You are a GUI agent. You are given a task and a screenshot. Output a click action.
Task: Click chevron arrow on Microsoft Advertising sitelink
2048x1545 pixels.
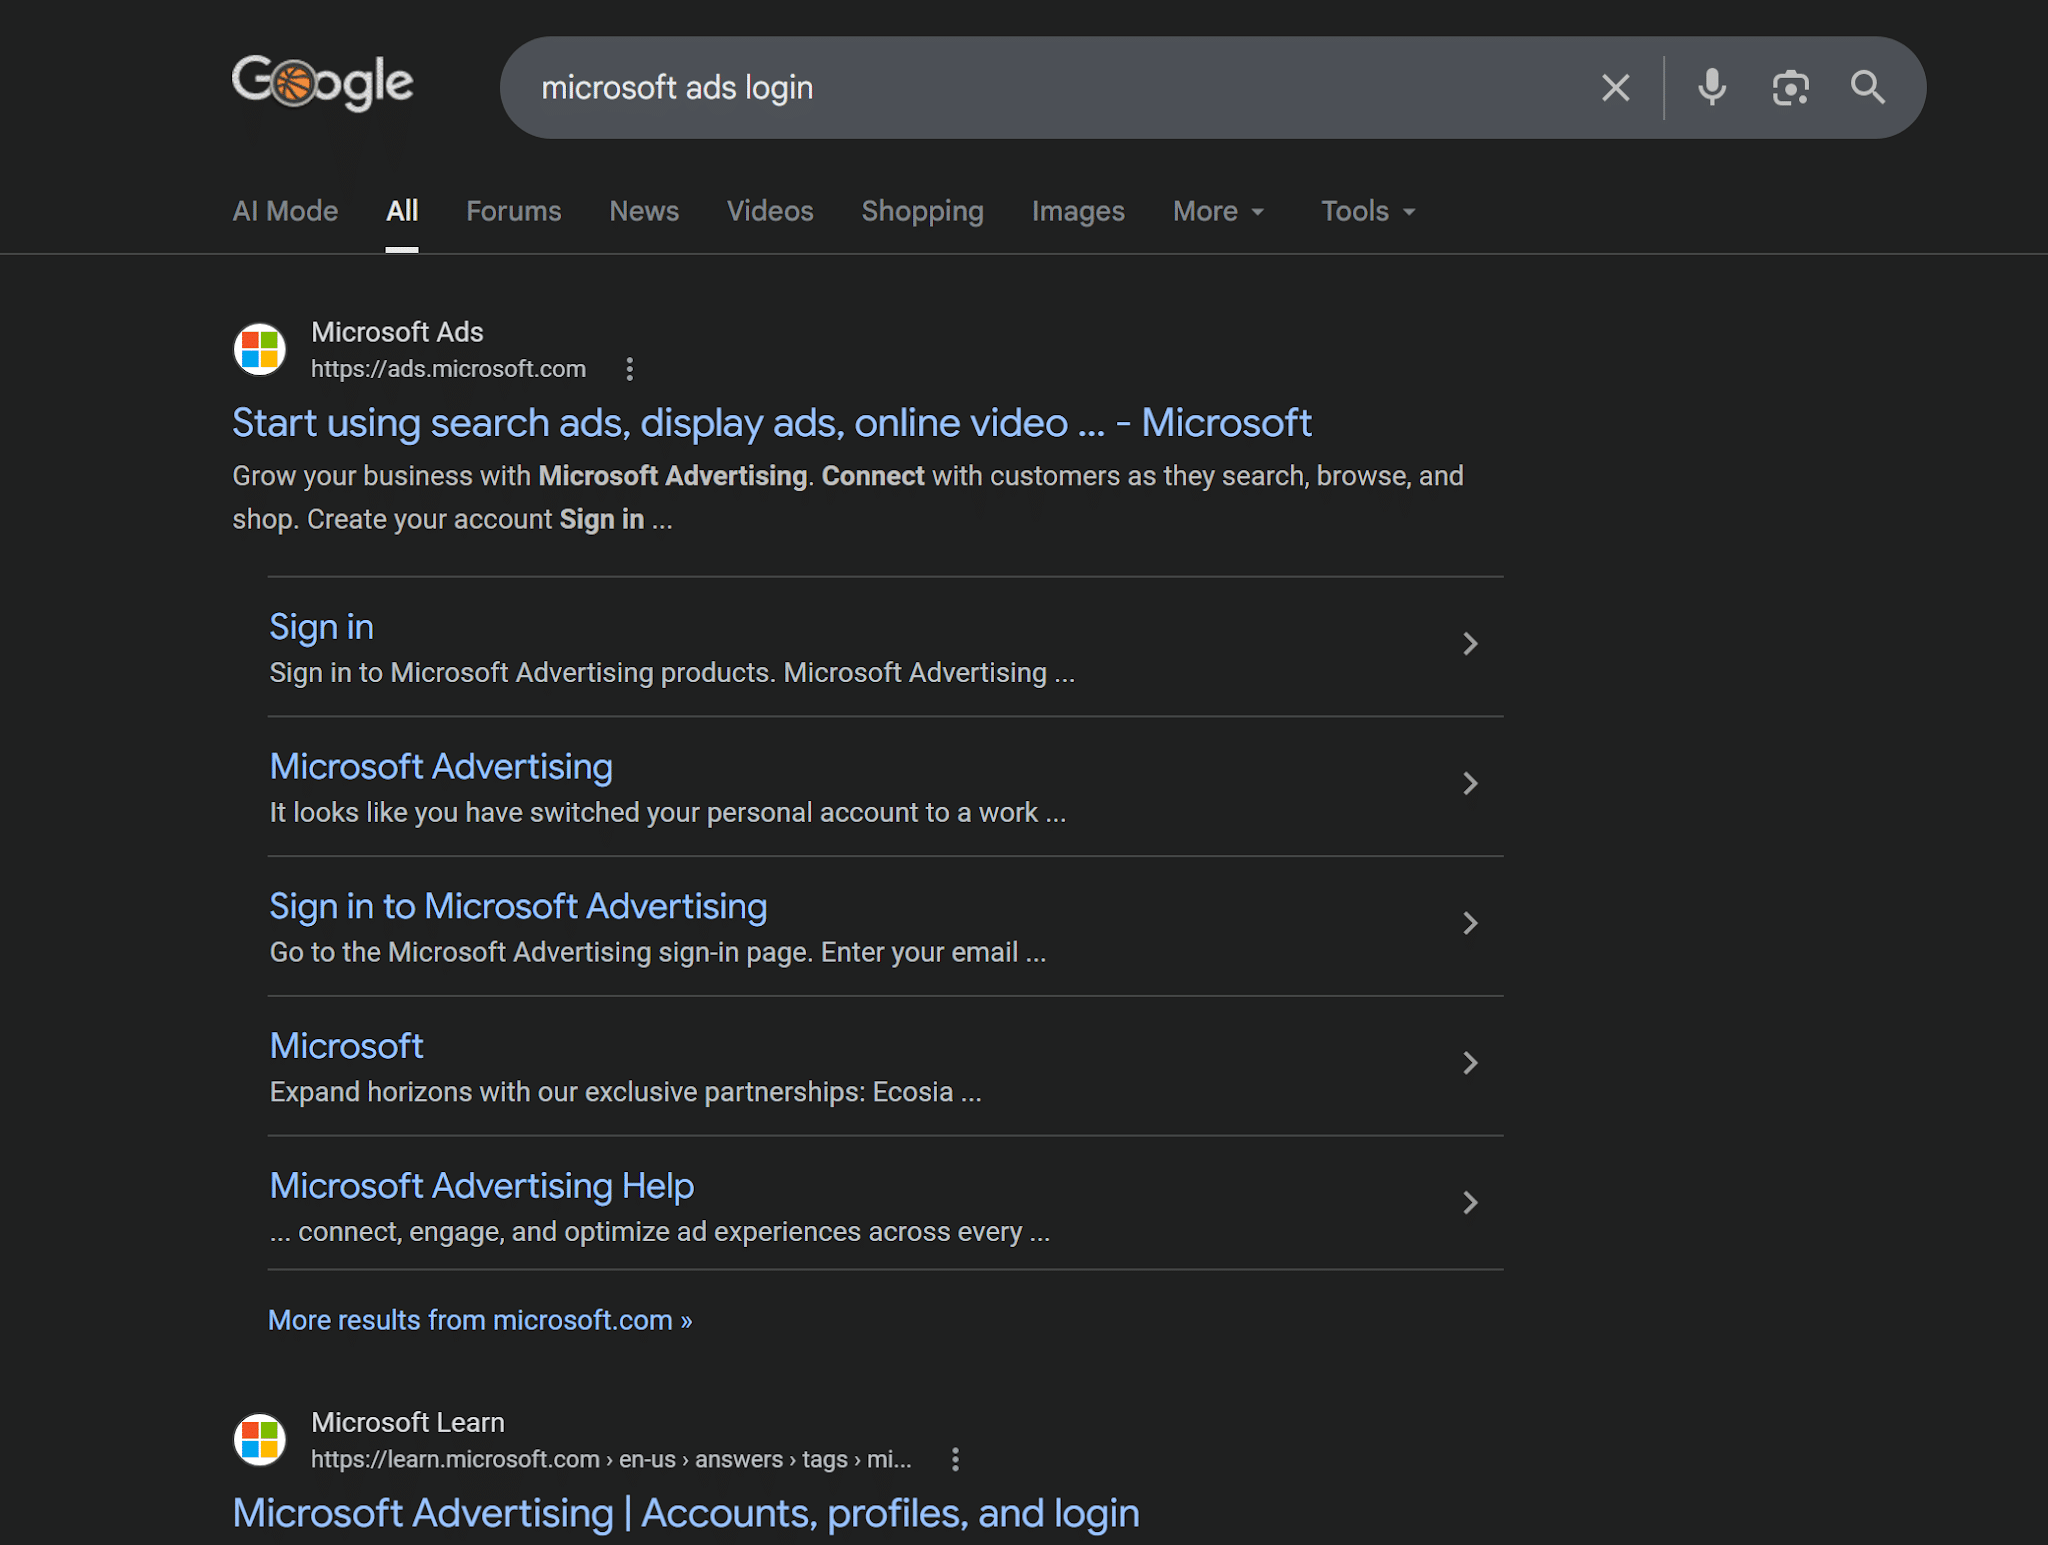pos(1470,783)
